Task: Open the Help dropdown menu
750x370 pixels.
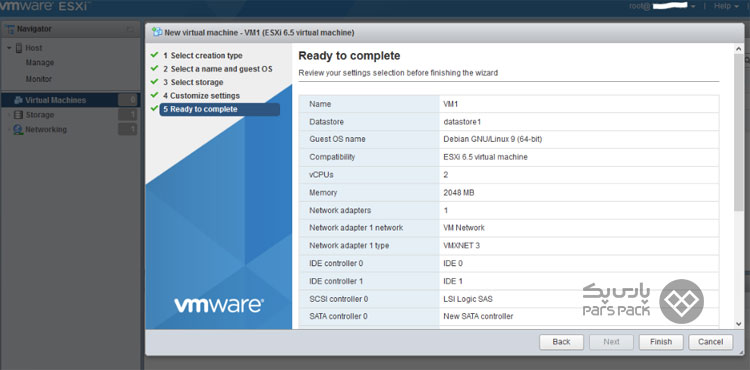Action: (x=726, y=6)
